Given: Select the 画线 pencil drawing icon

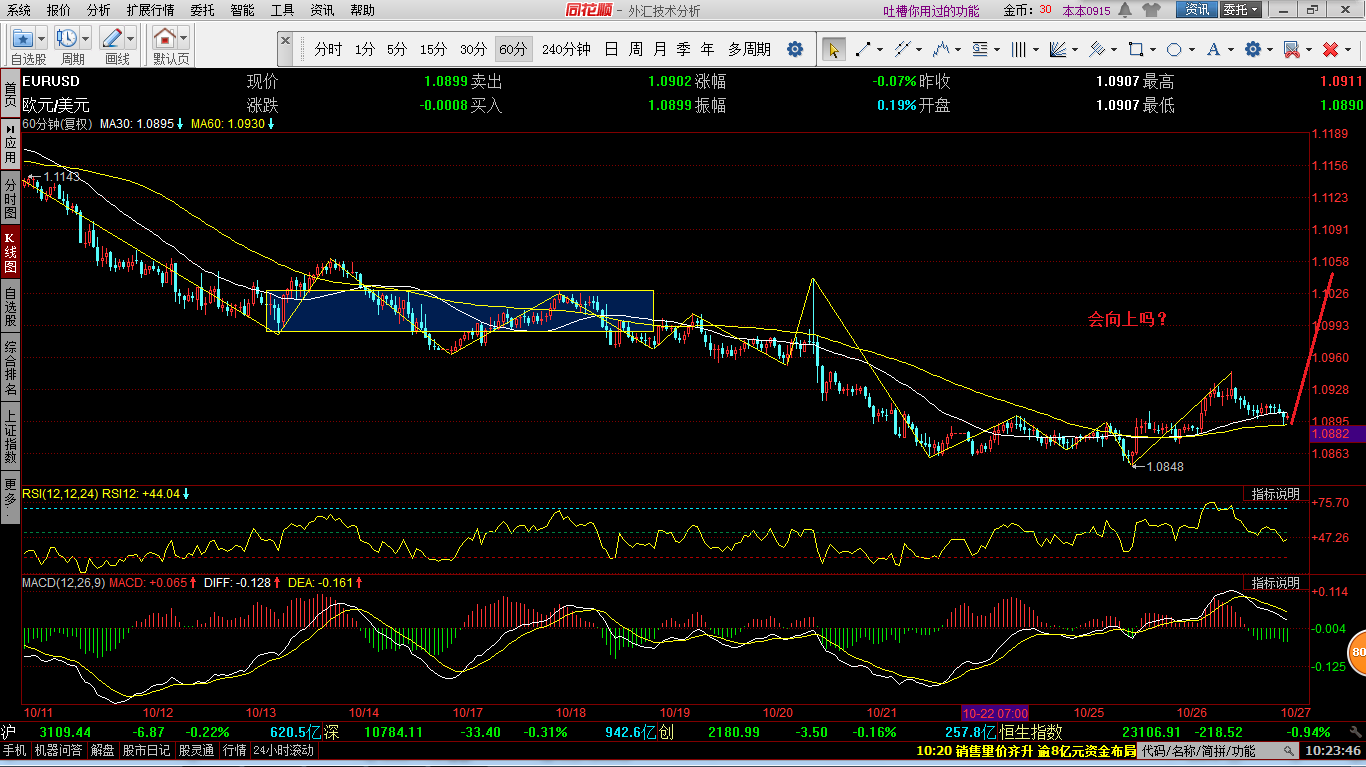Looking at the screenshot, I should (x=112, y=39).
